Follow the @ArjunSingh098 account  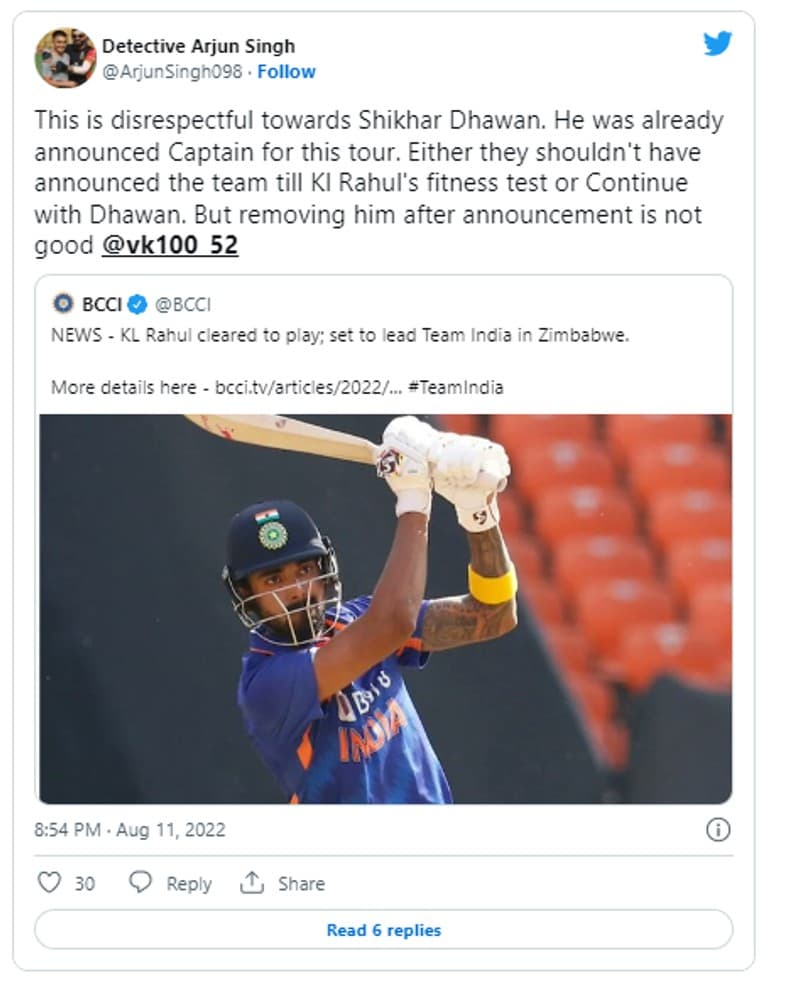(x=286, y=72)
